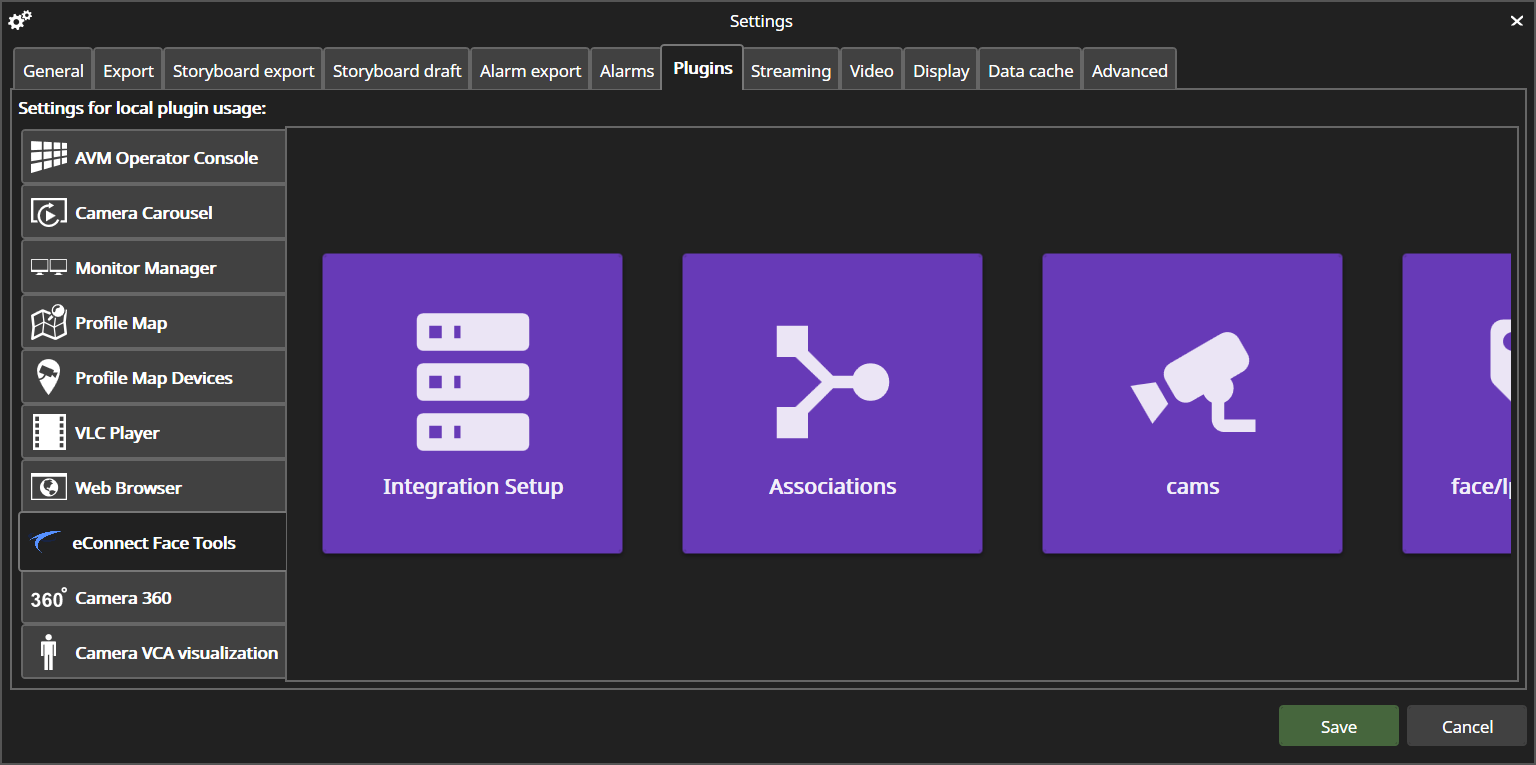Screen dimensions: 1536x765
Task: Click the Camera 360 degree icon
Action: tap(48, 598)
